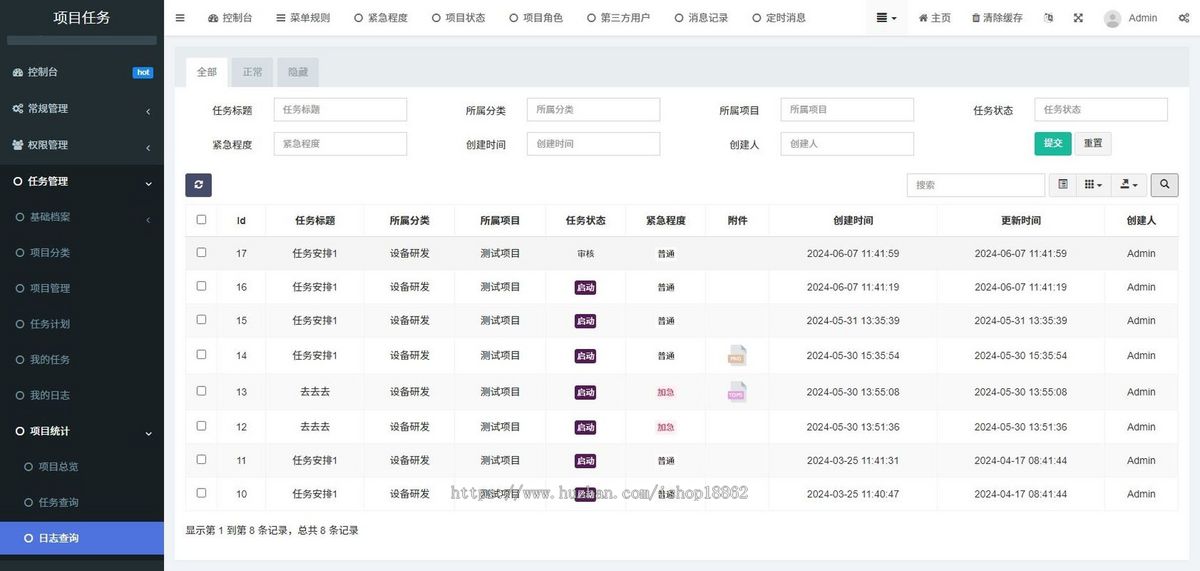Open 菜单规则 tab in the top bar
The width and height of the screenshot is (1200, 571).
[x=302, y=18]
